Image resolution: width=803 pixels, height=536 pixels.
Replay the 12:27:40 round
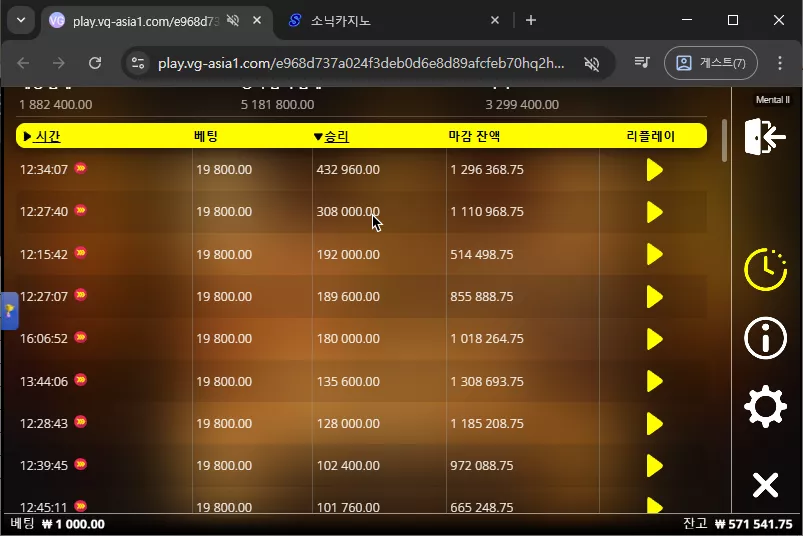[x=654, y=212]
